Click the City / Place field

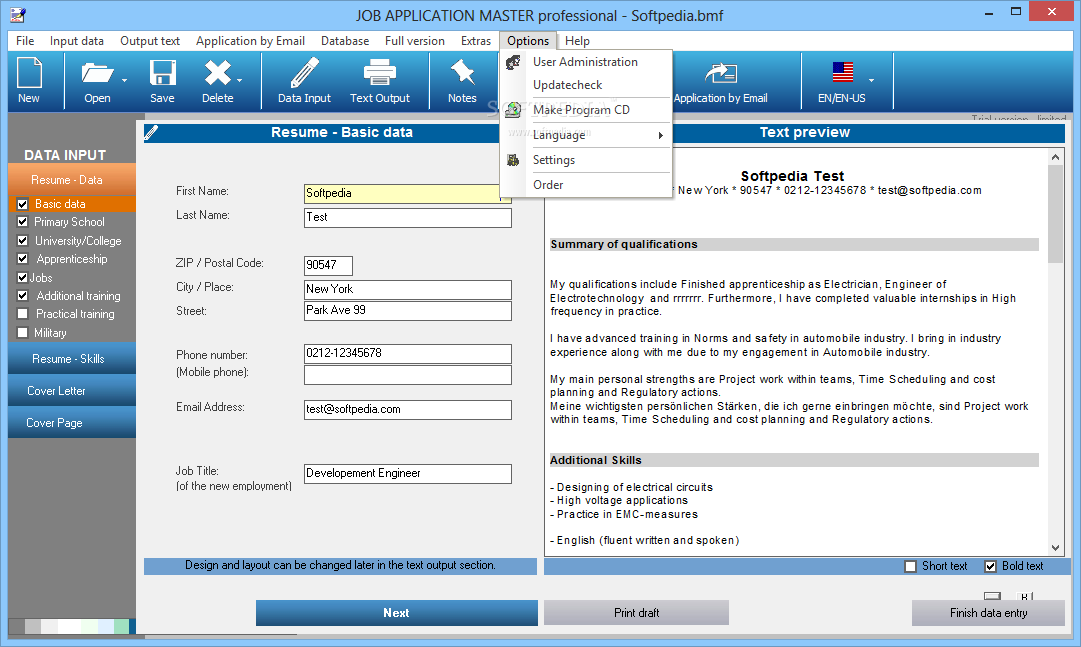point(407,289)
